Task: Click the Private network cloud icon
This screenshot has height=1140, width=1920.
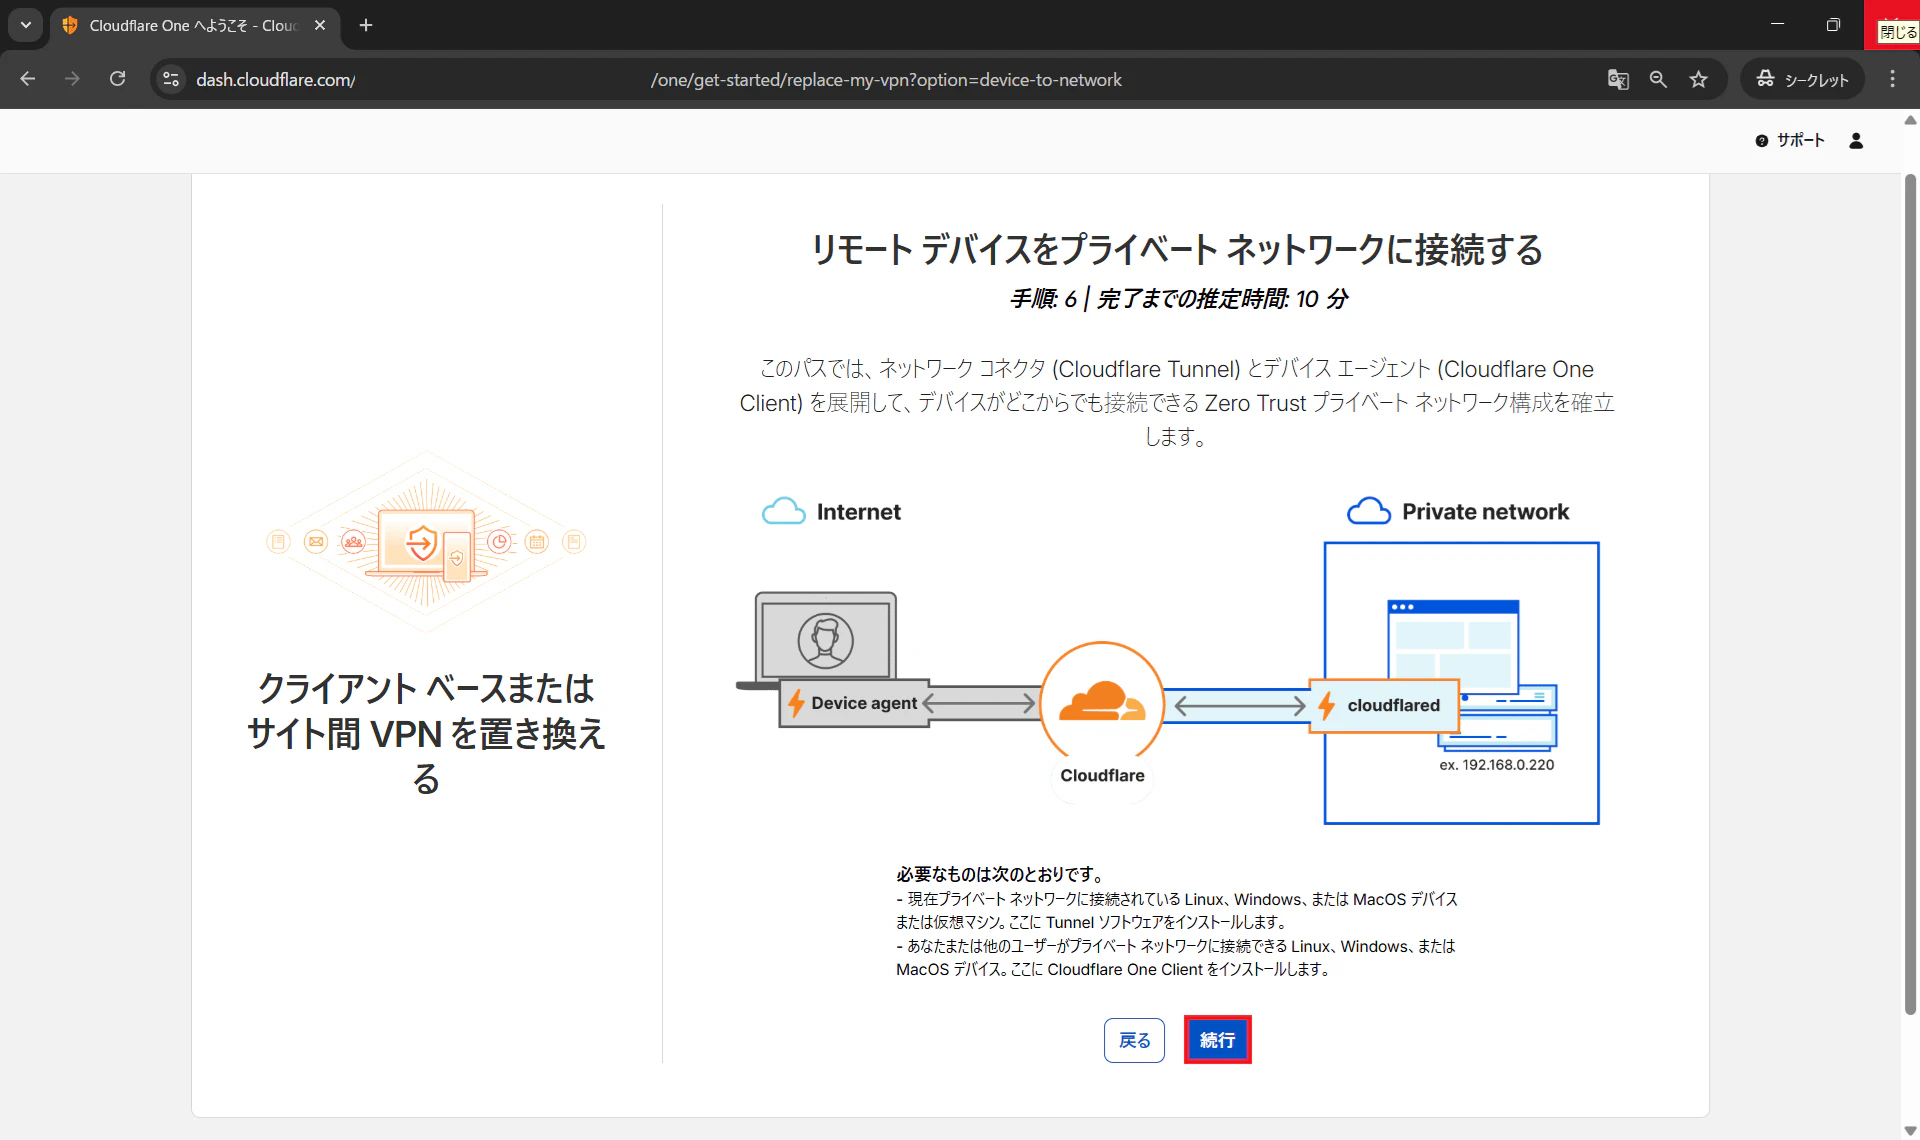Action: pyautogui.click(x=1368, y=511)
